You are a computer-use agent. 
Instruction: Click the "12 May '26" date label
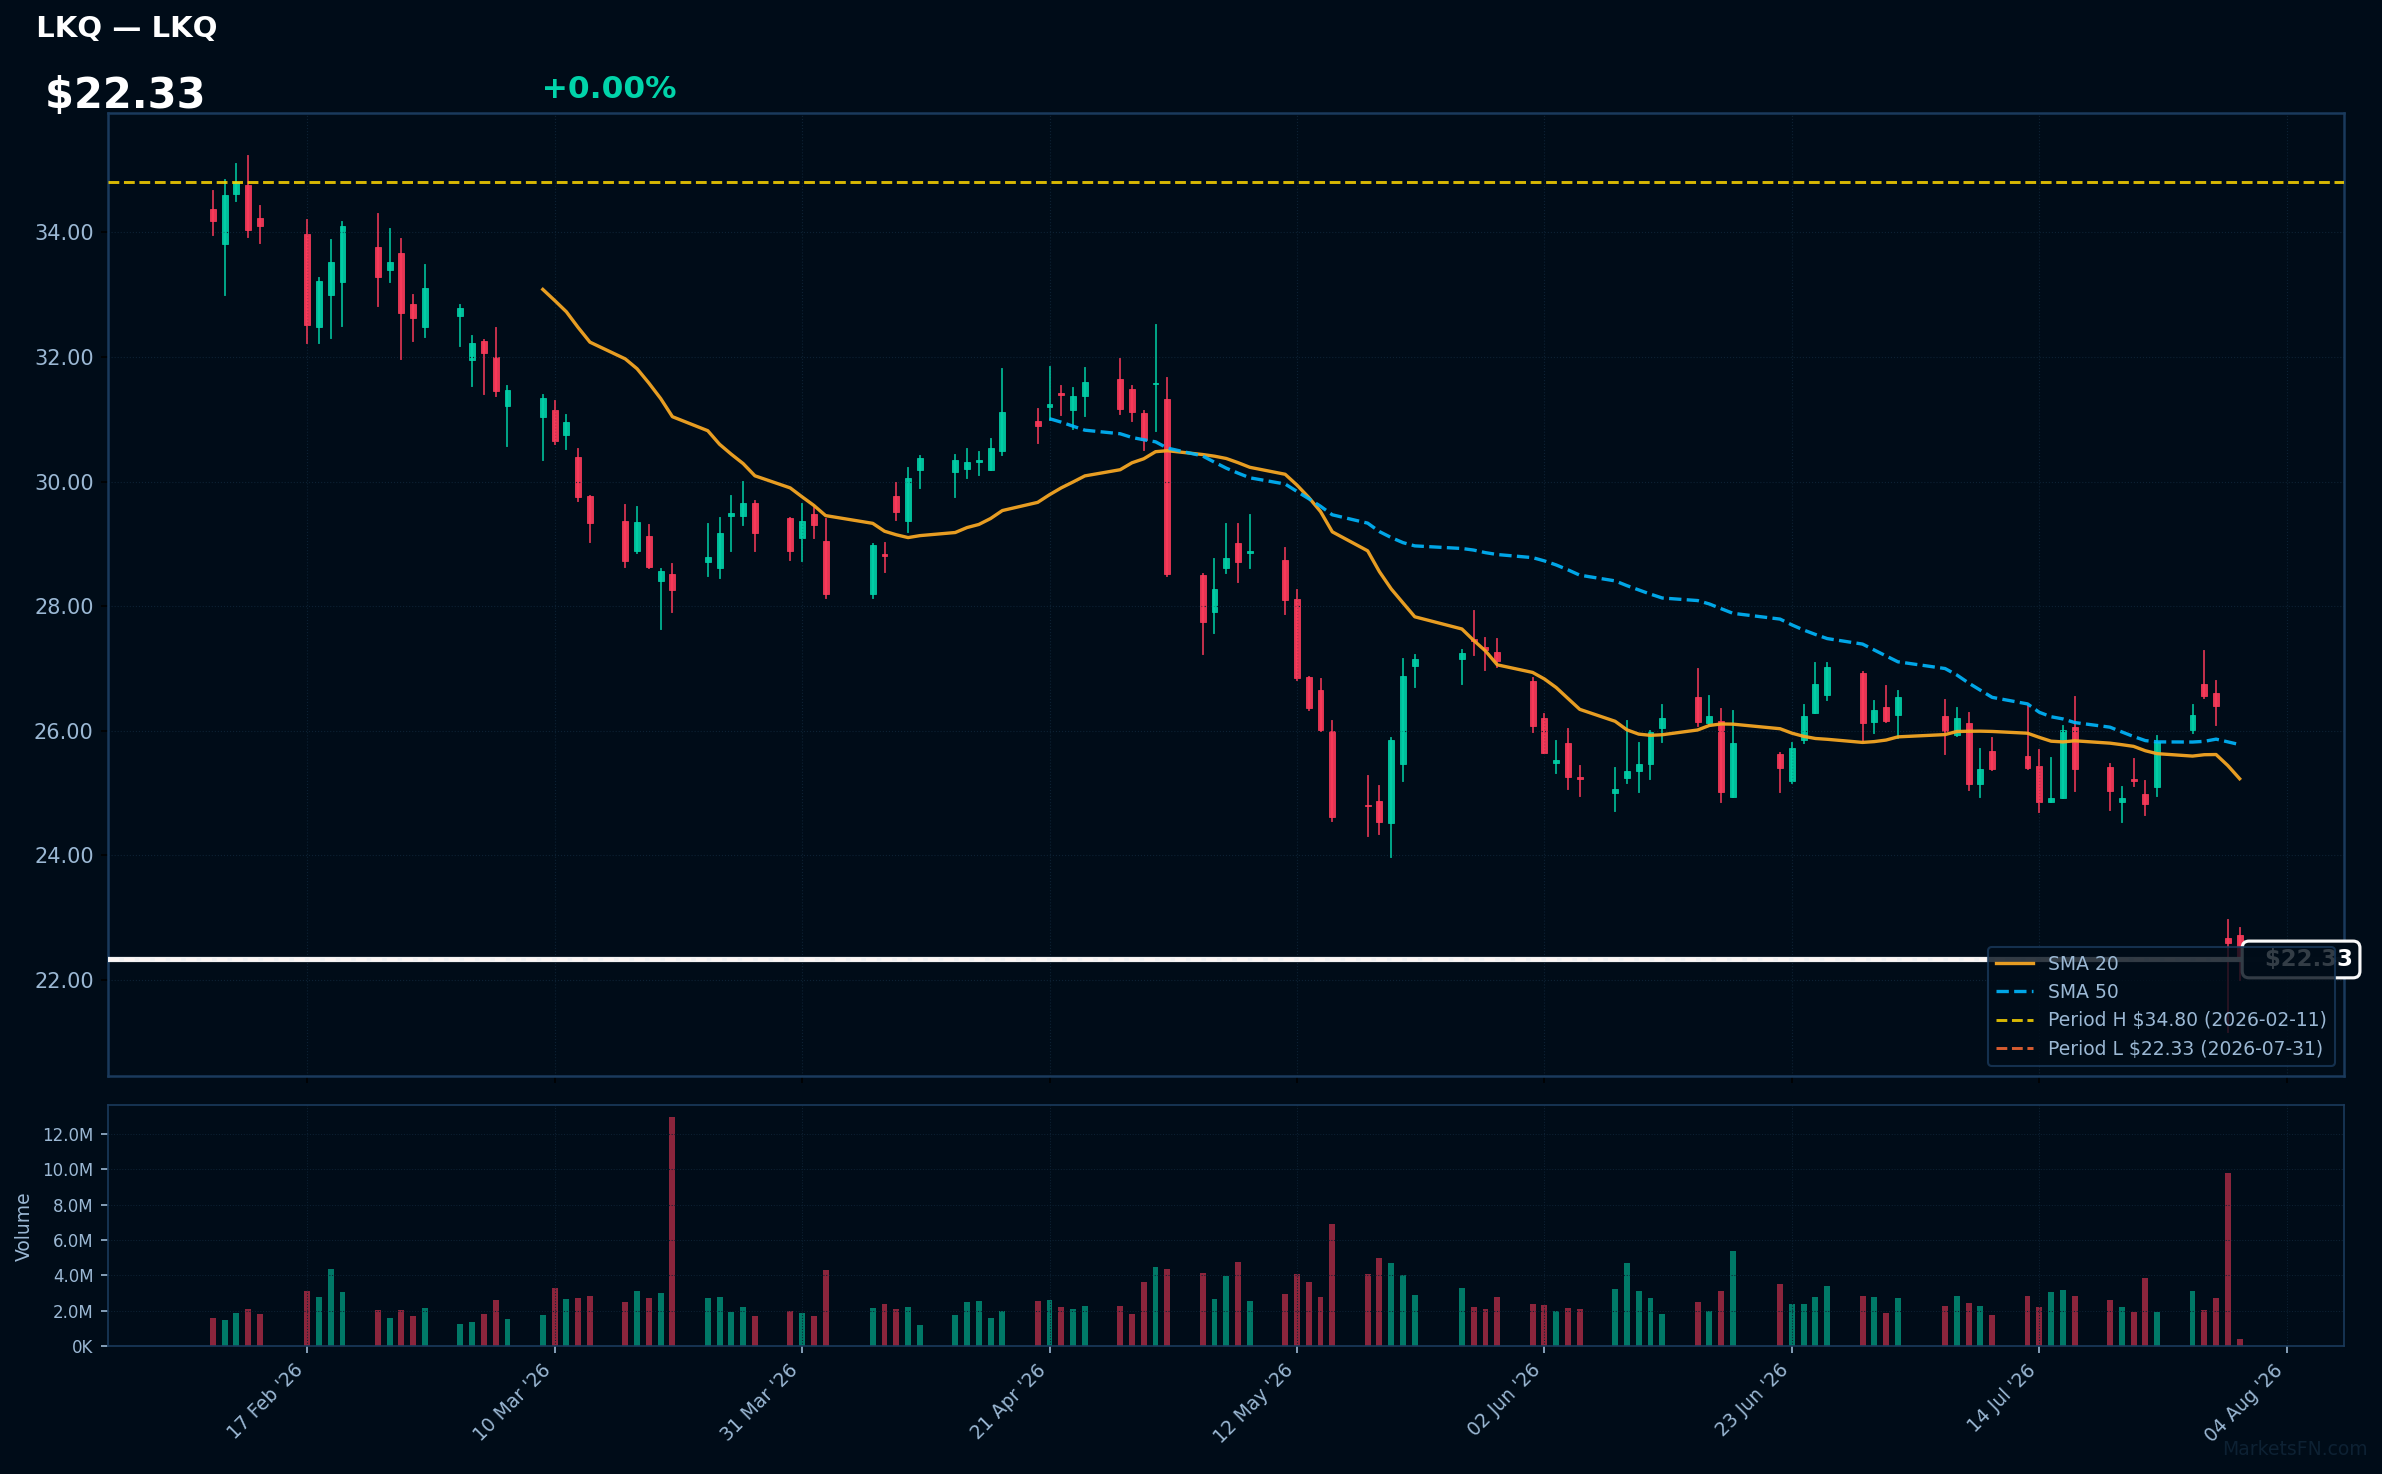(1253, 1402)
